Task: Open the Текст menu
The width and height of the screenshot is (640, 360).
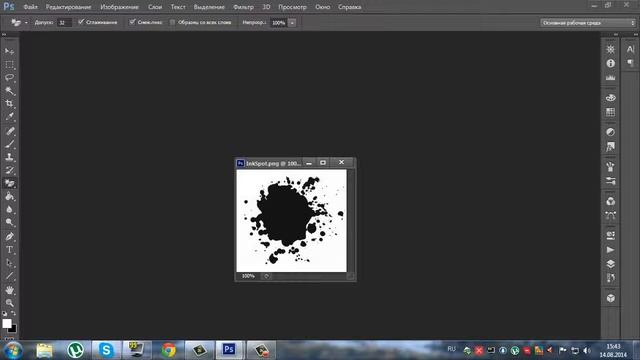Action: point(178,7)
